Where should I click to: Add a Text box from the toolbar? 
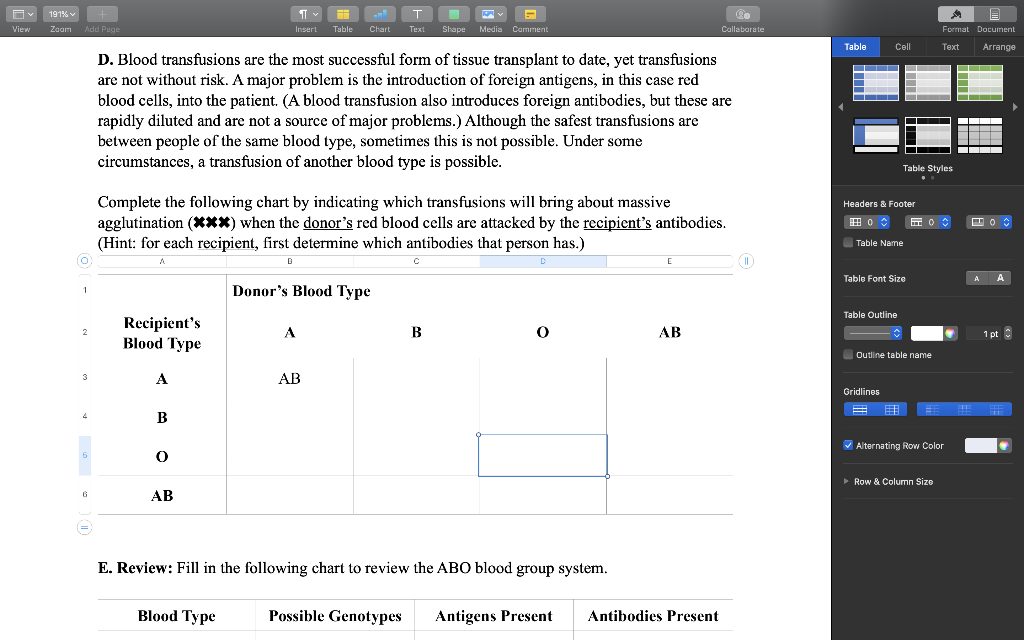417,14
